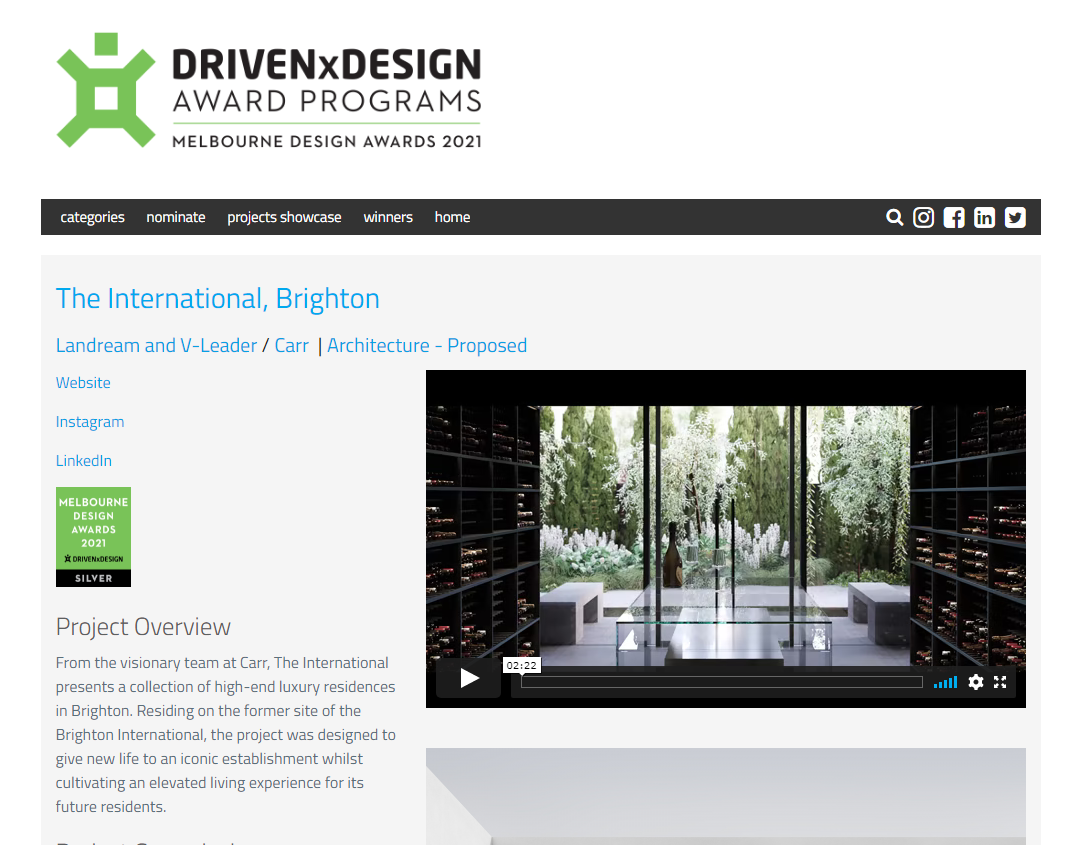Viewport: 1085px width, 845px height.
Task: Open the winners menu item
Action: (388, 217)
